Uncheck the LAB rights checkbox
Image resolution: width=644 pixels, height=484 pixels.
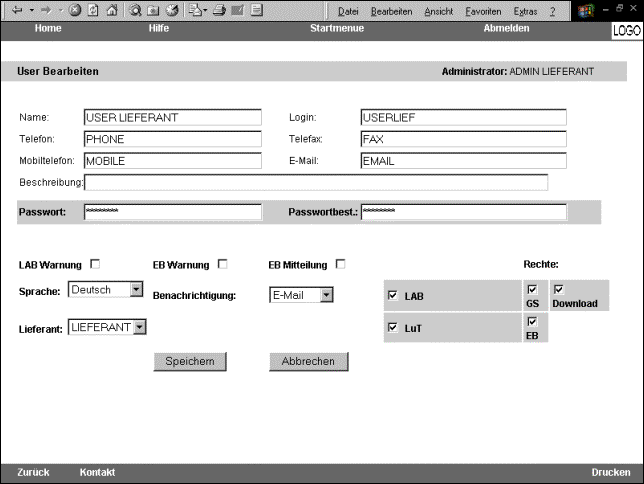393,295
